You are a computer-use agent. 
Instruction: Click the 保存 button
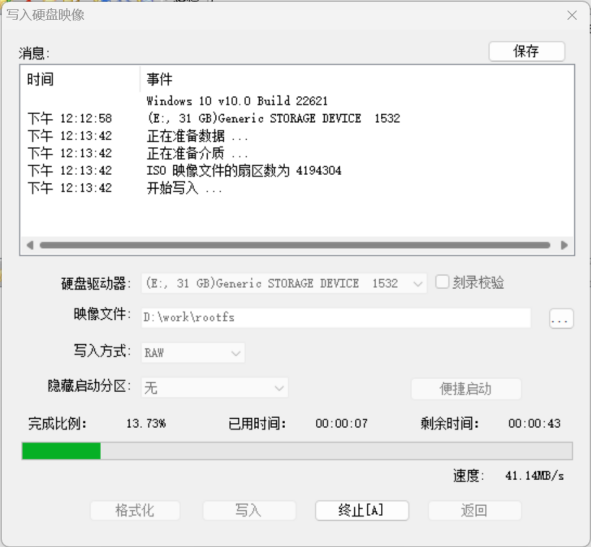[x=527, y=51]
